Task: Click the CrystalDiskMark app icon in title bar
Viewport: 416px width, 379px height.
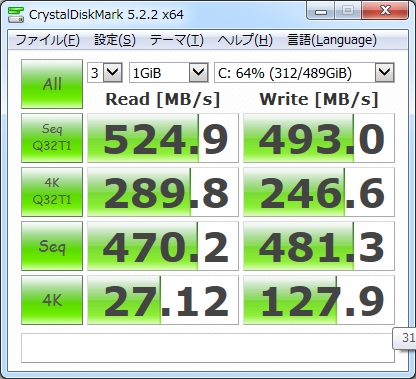Action: [16, 14]
